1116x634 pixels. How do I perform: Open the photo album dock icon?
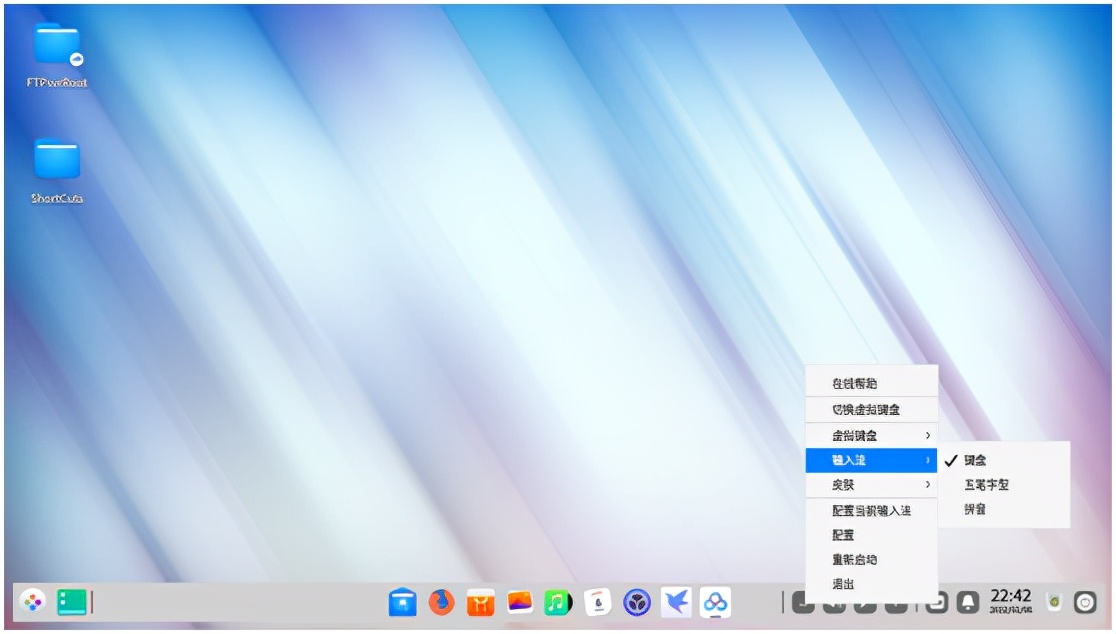pyautogui.click(x=520, y=602)
